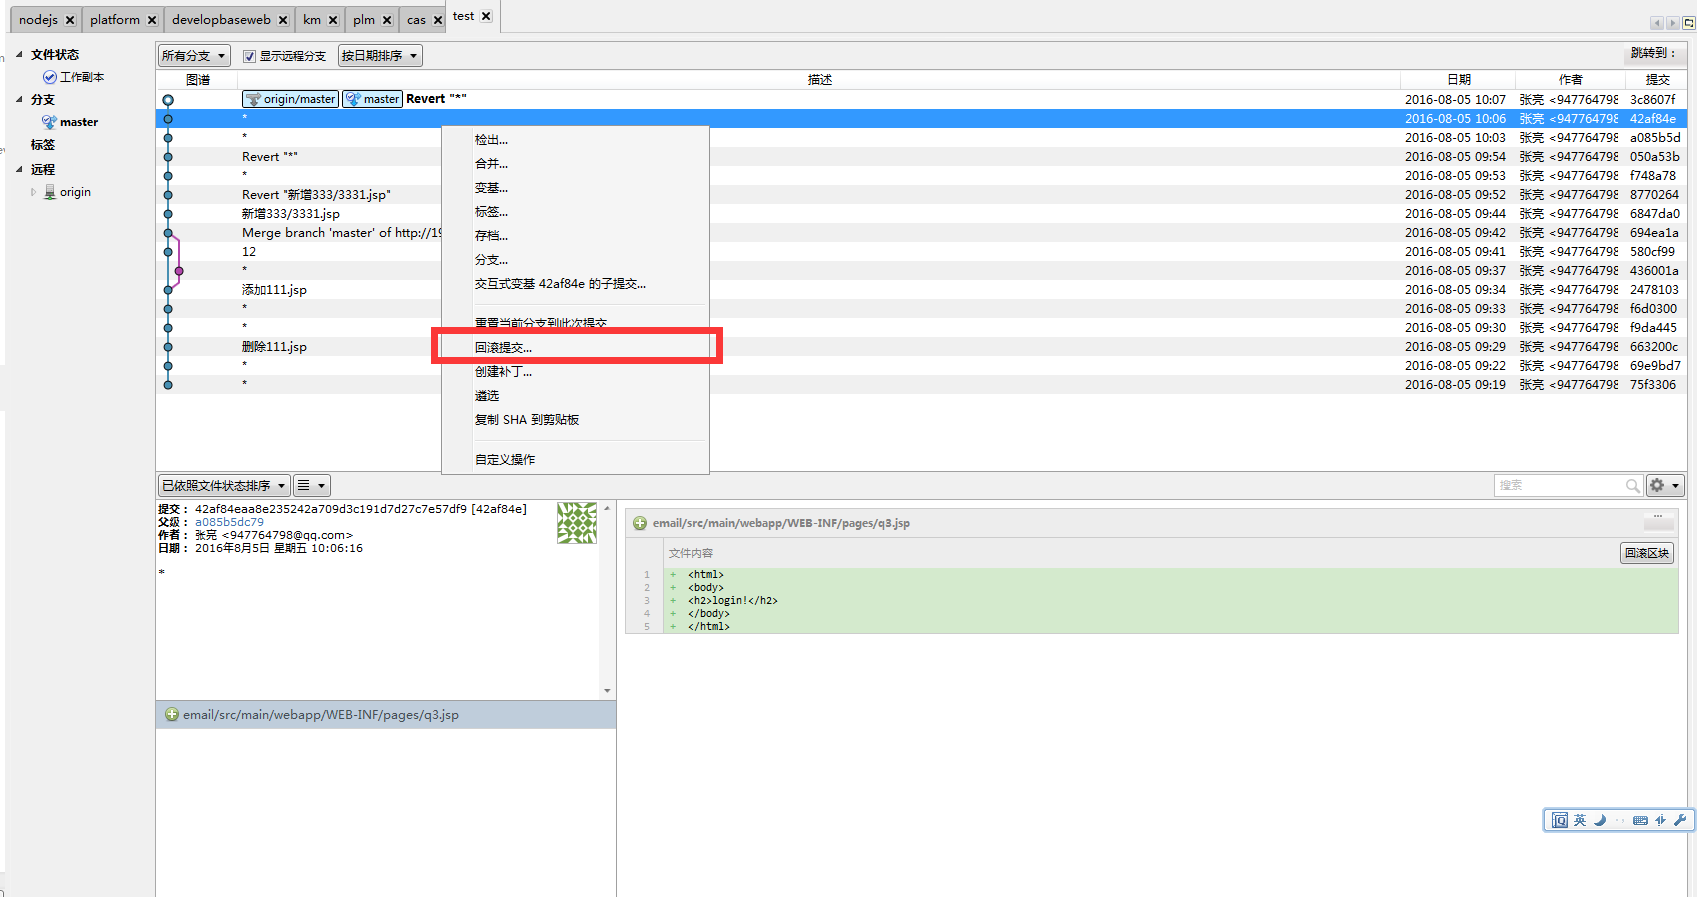1697x897 pixels.
Task: Select 工作副本 working copy in sidebar
Action: click(81, 77)
